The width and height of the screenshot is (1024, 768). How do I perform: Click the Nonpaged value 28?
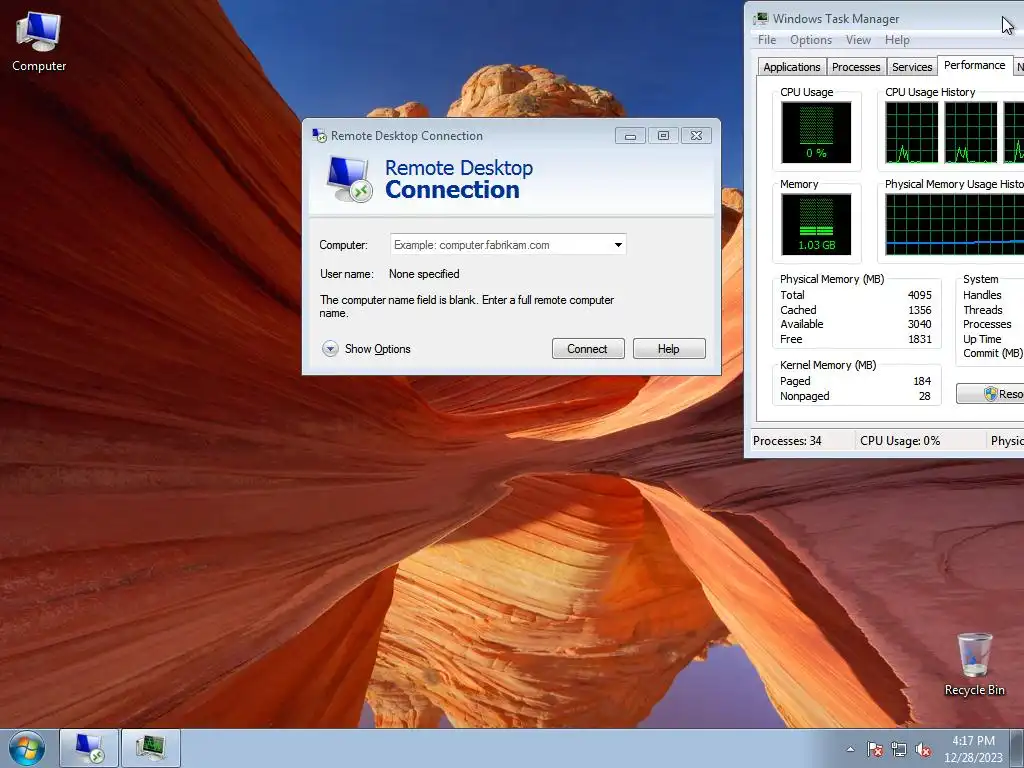925,396
